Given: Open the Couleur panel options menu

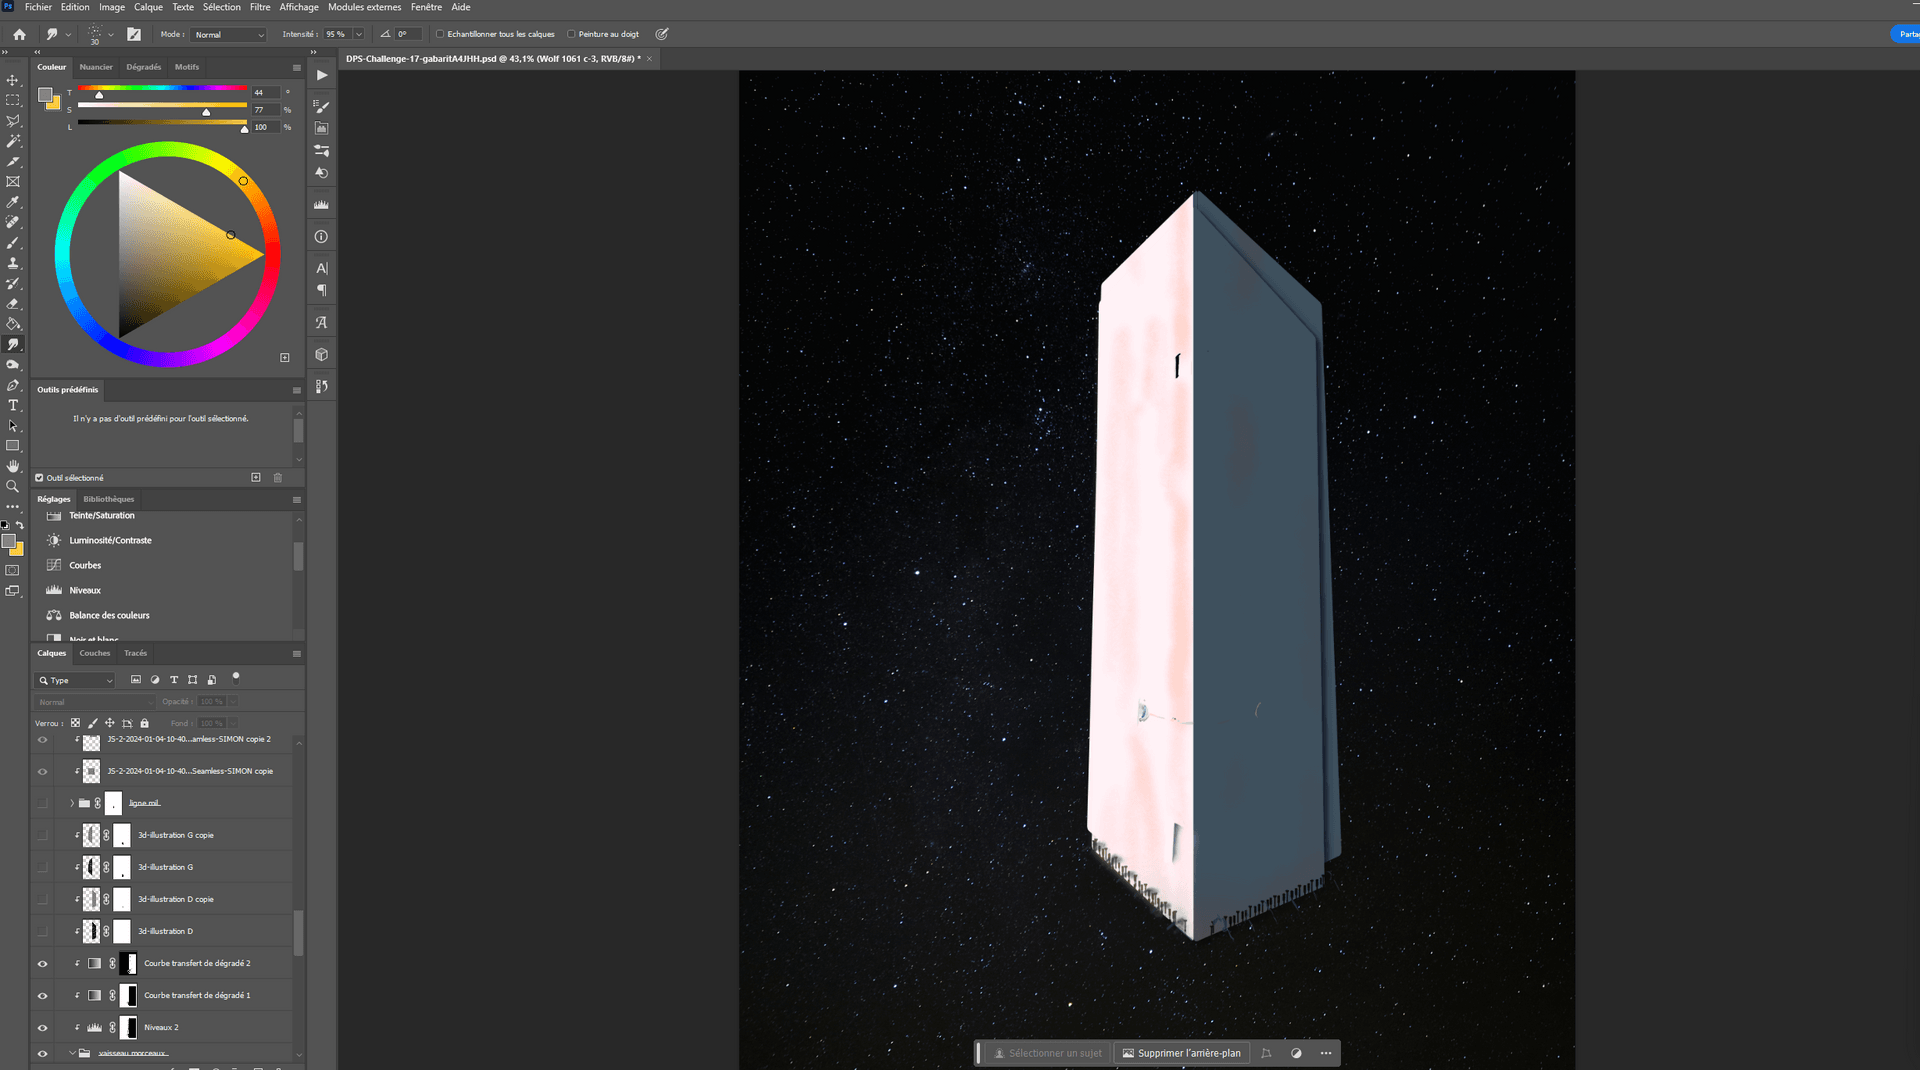Looking at the screenshot, I should [x=297, y=68].
